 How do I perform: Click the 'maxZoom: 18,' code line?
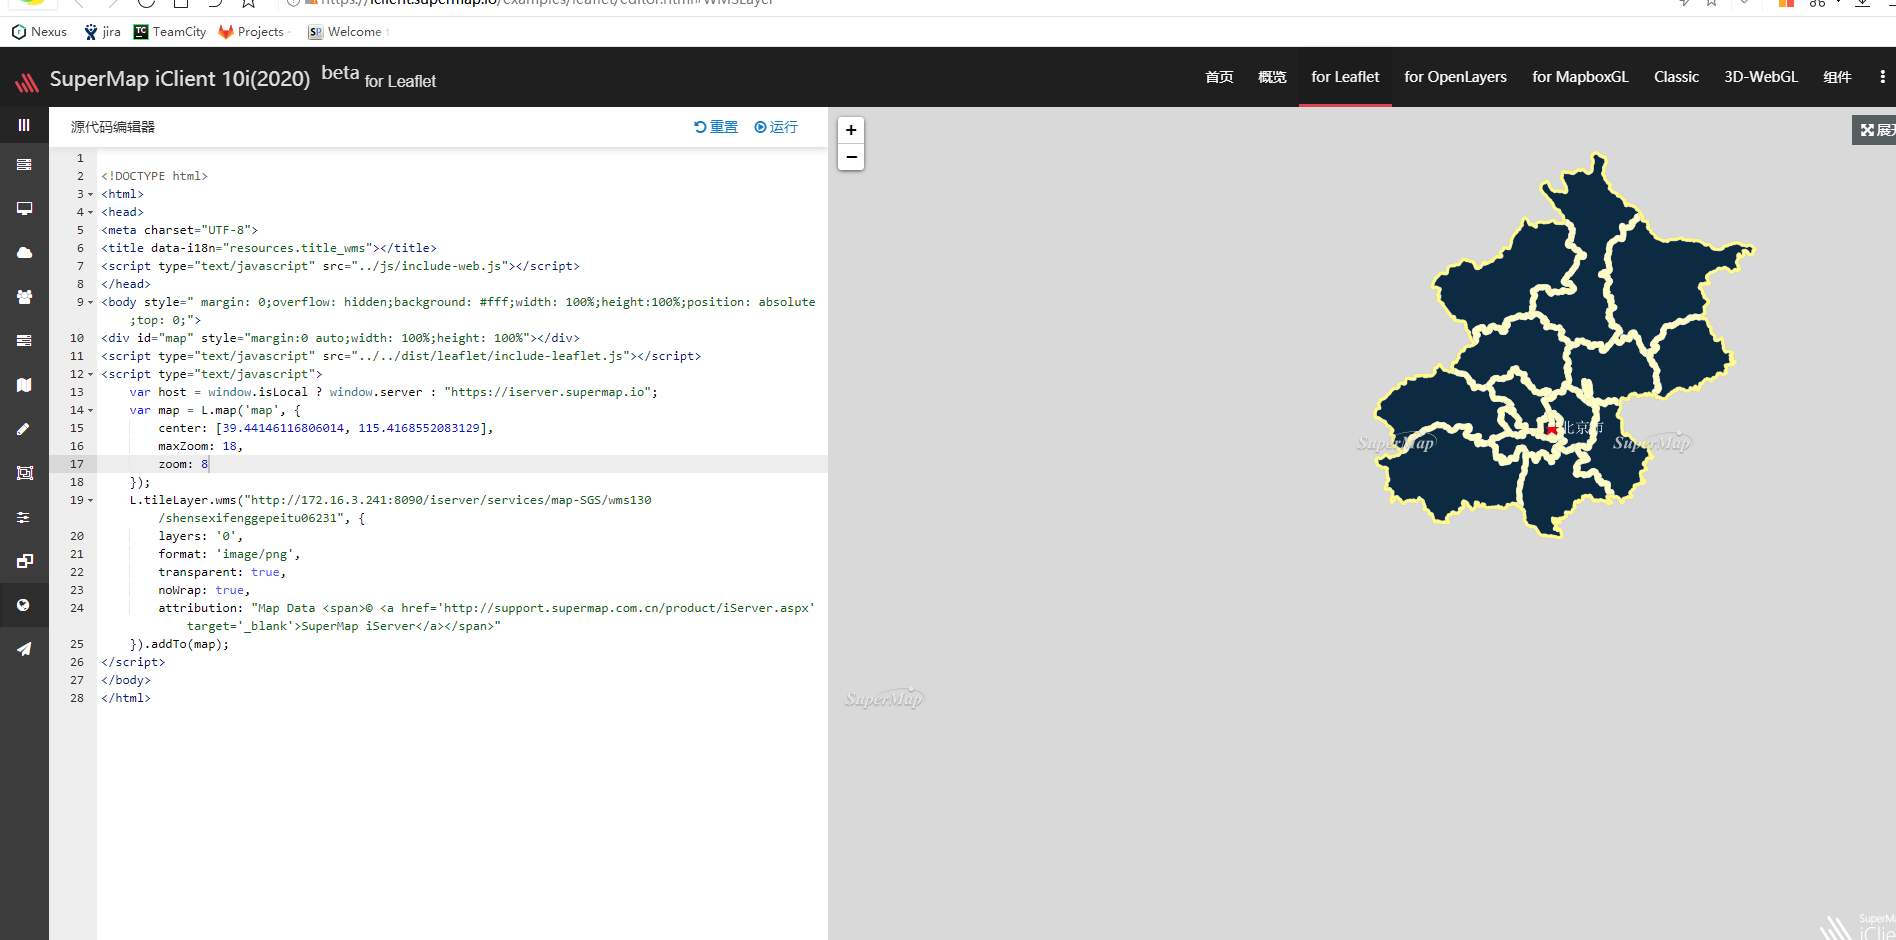pos(200,446)
